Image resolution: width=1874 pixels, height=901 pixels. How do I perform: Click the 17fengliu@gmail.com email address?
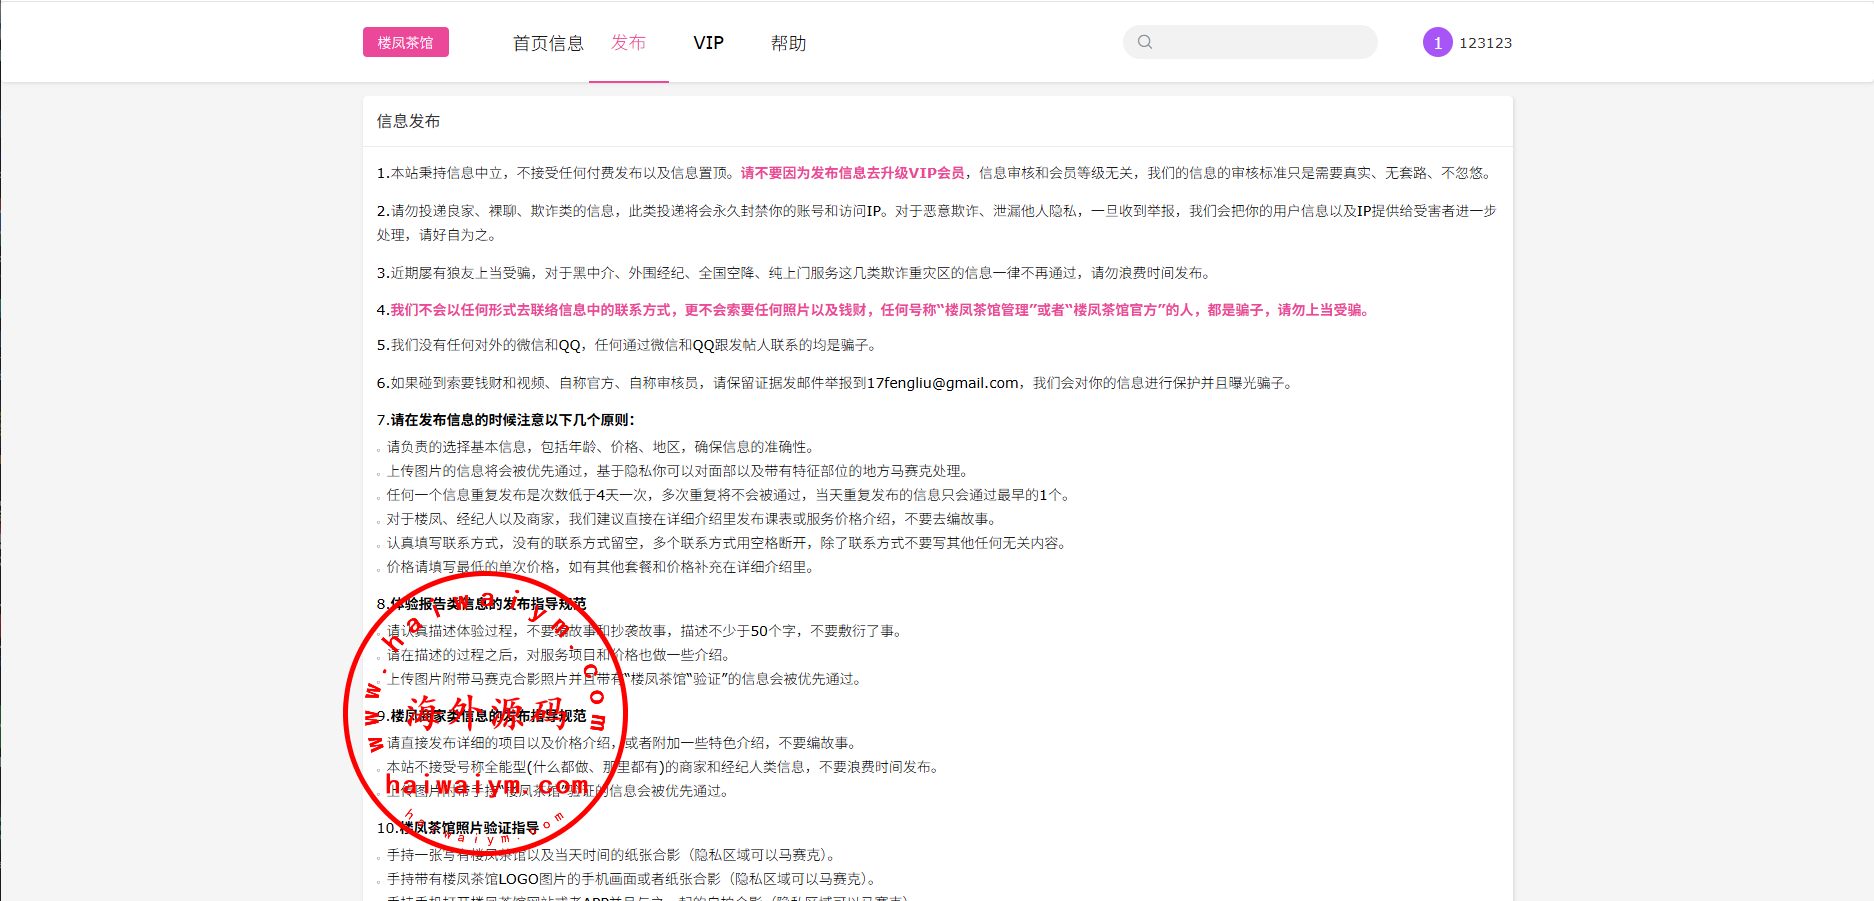pyautogui.click(x=943, y=383)
